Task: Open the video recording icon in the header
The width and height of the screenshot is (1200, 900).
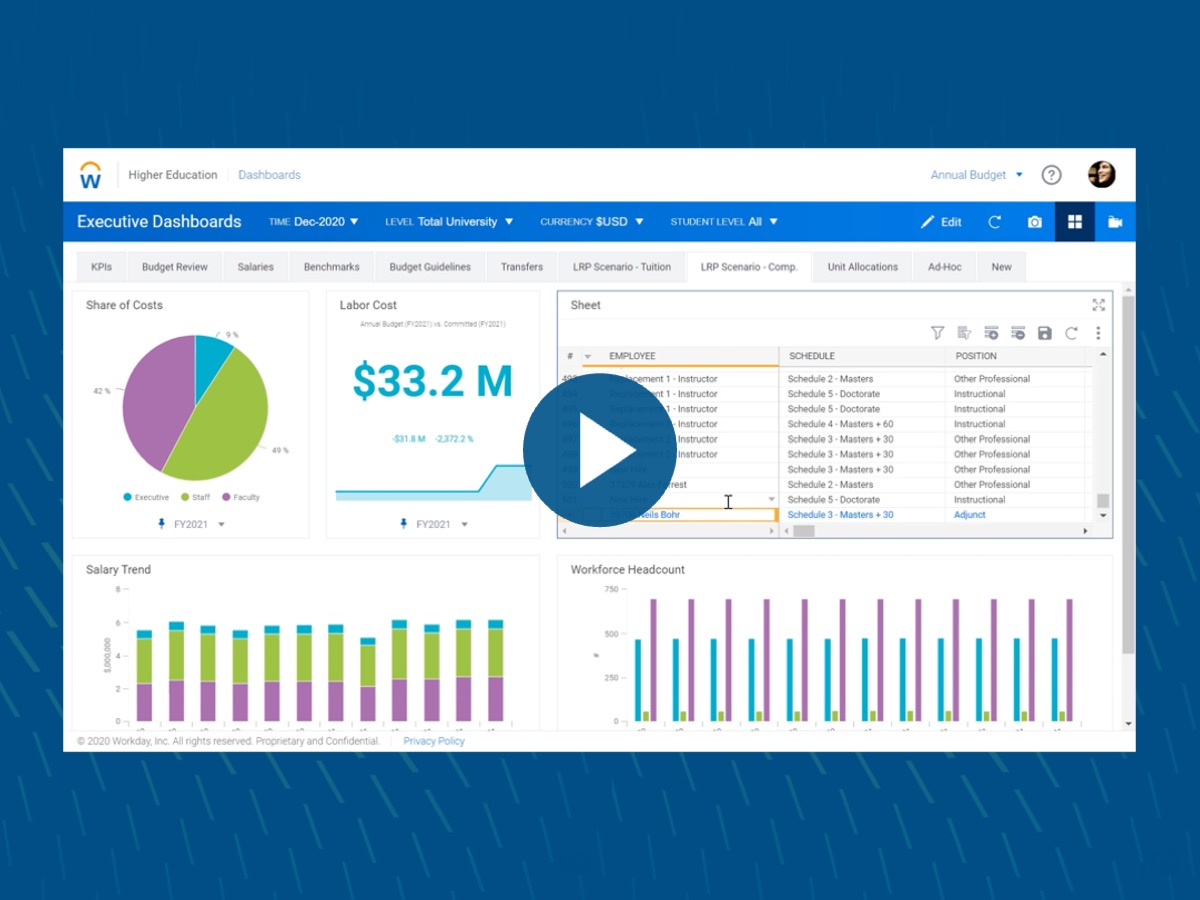Action: point(1115,221)
